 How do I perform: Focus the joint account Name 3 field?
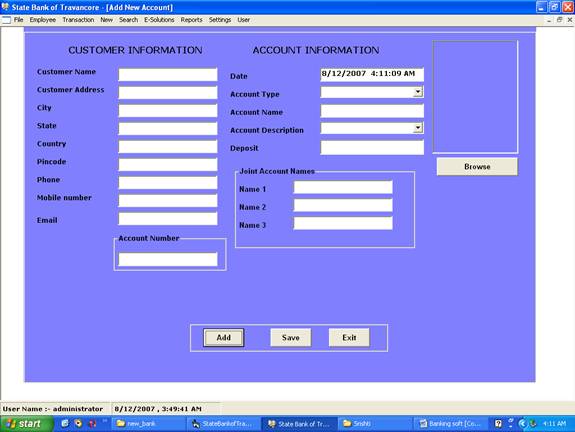343,223
